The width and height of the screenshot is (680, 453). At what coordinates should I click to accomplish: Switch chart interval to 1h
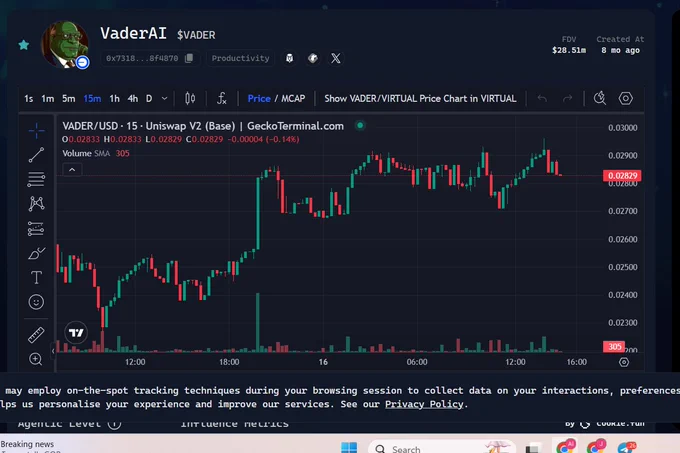pos(114,99)
